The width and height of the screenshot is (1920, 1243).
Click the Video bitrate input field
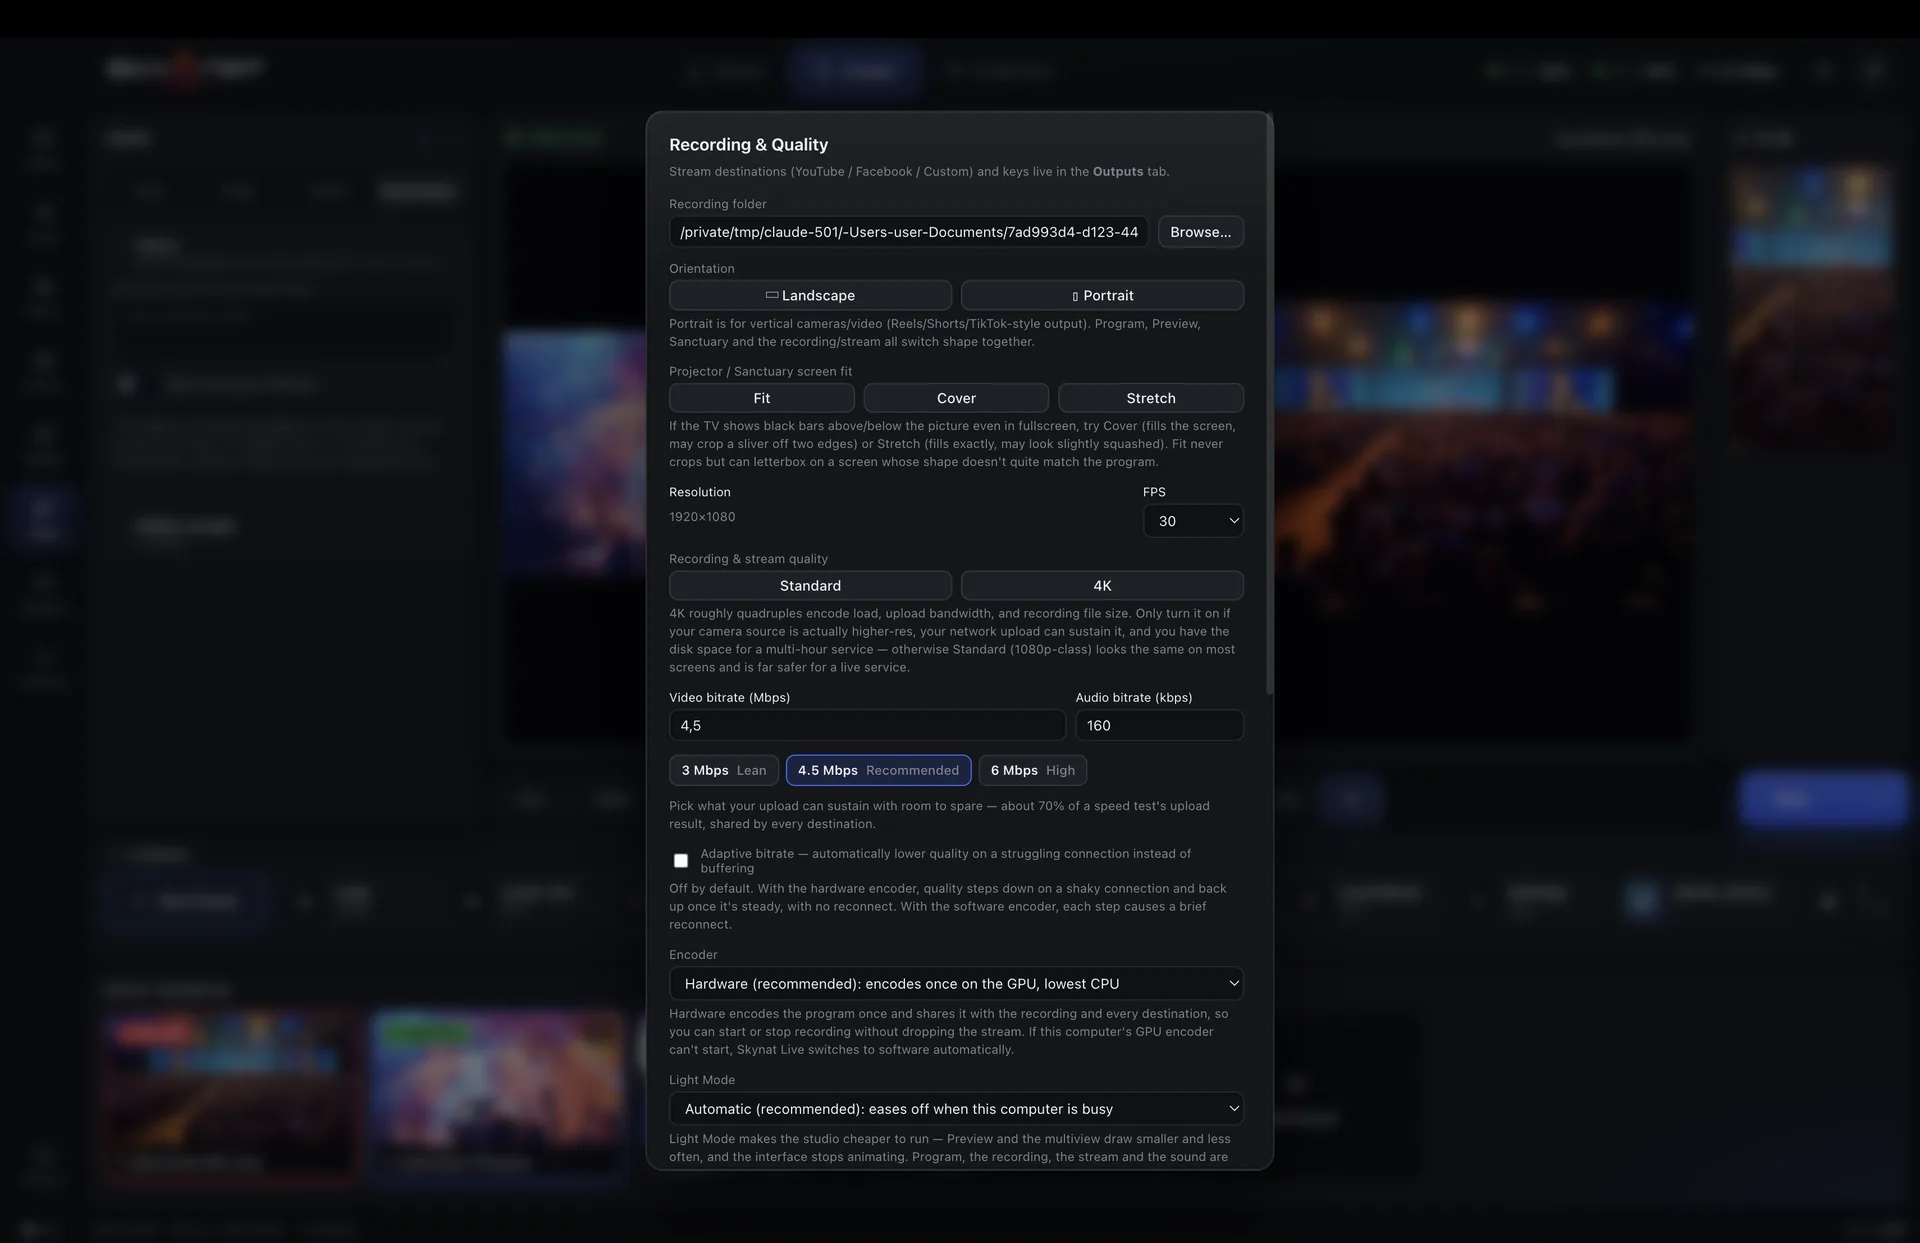pyautogui.click(x=867, y=725)
